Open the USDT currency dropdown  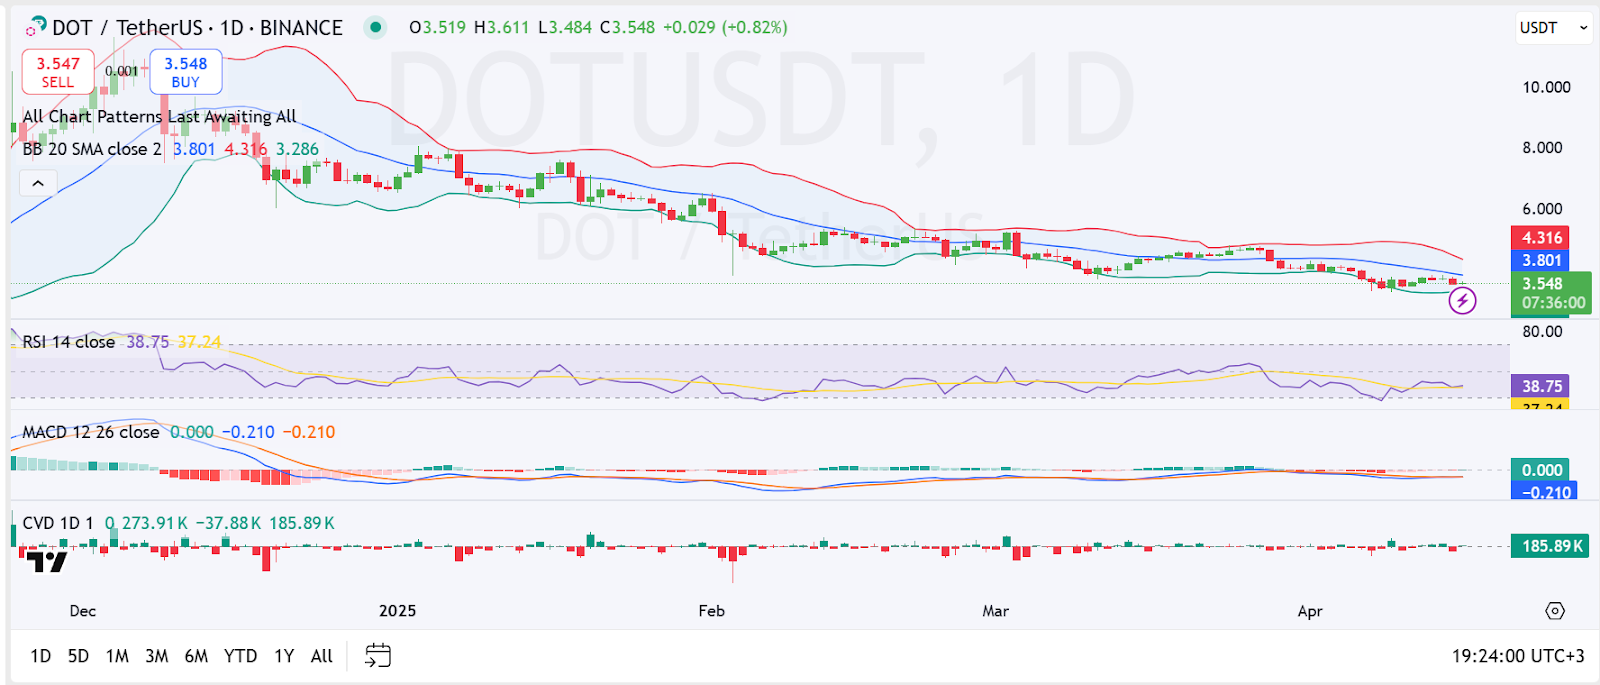tap(1554, 28)
